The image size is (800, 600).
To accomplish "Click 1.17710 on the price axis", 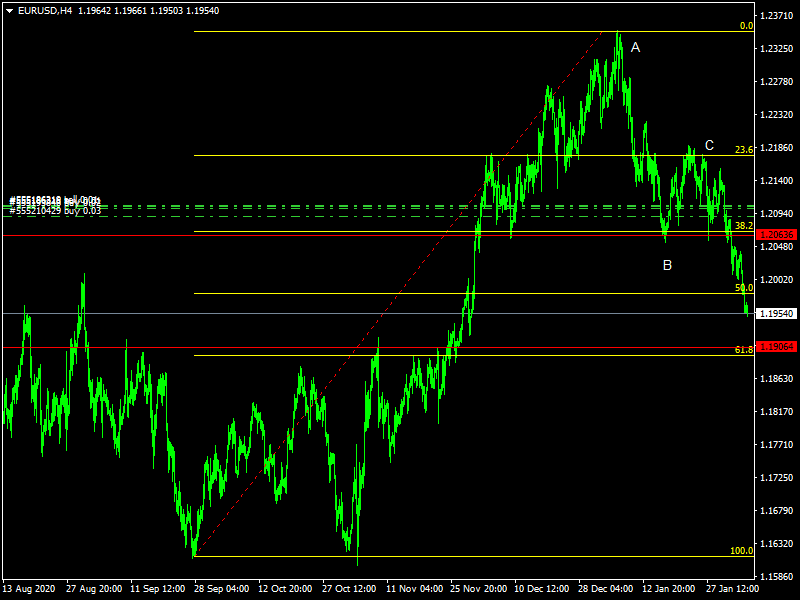I will tap(777, 445).
